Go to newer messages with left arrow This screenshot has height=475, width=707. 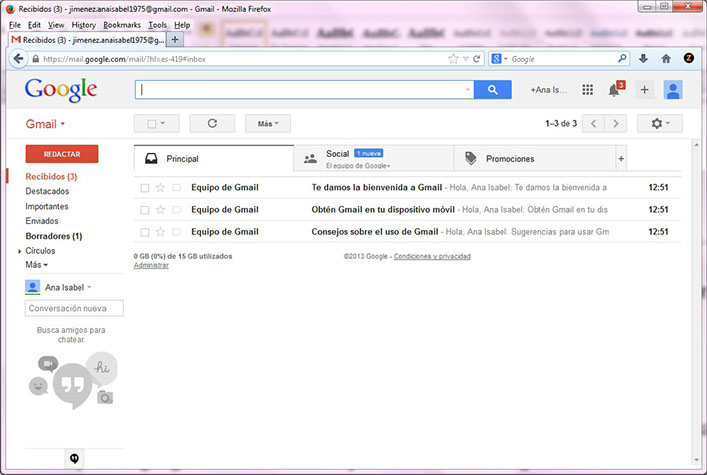click(x=593, y=124)
